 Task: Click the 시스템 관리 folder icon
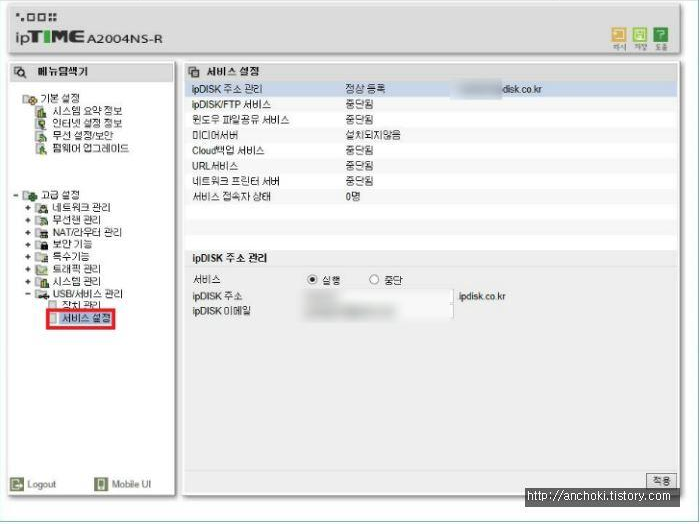click(x=42, y=282)
